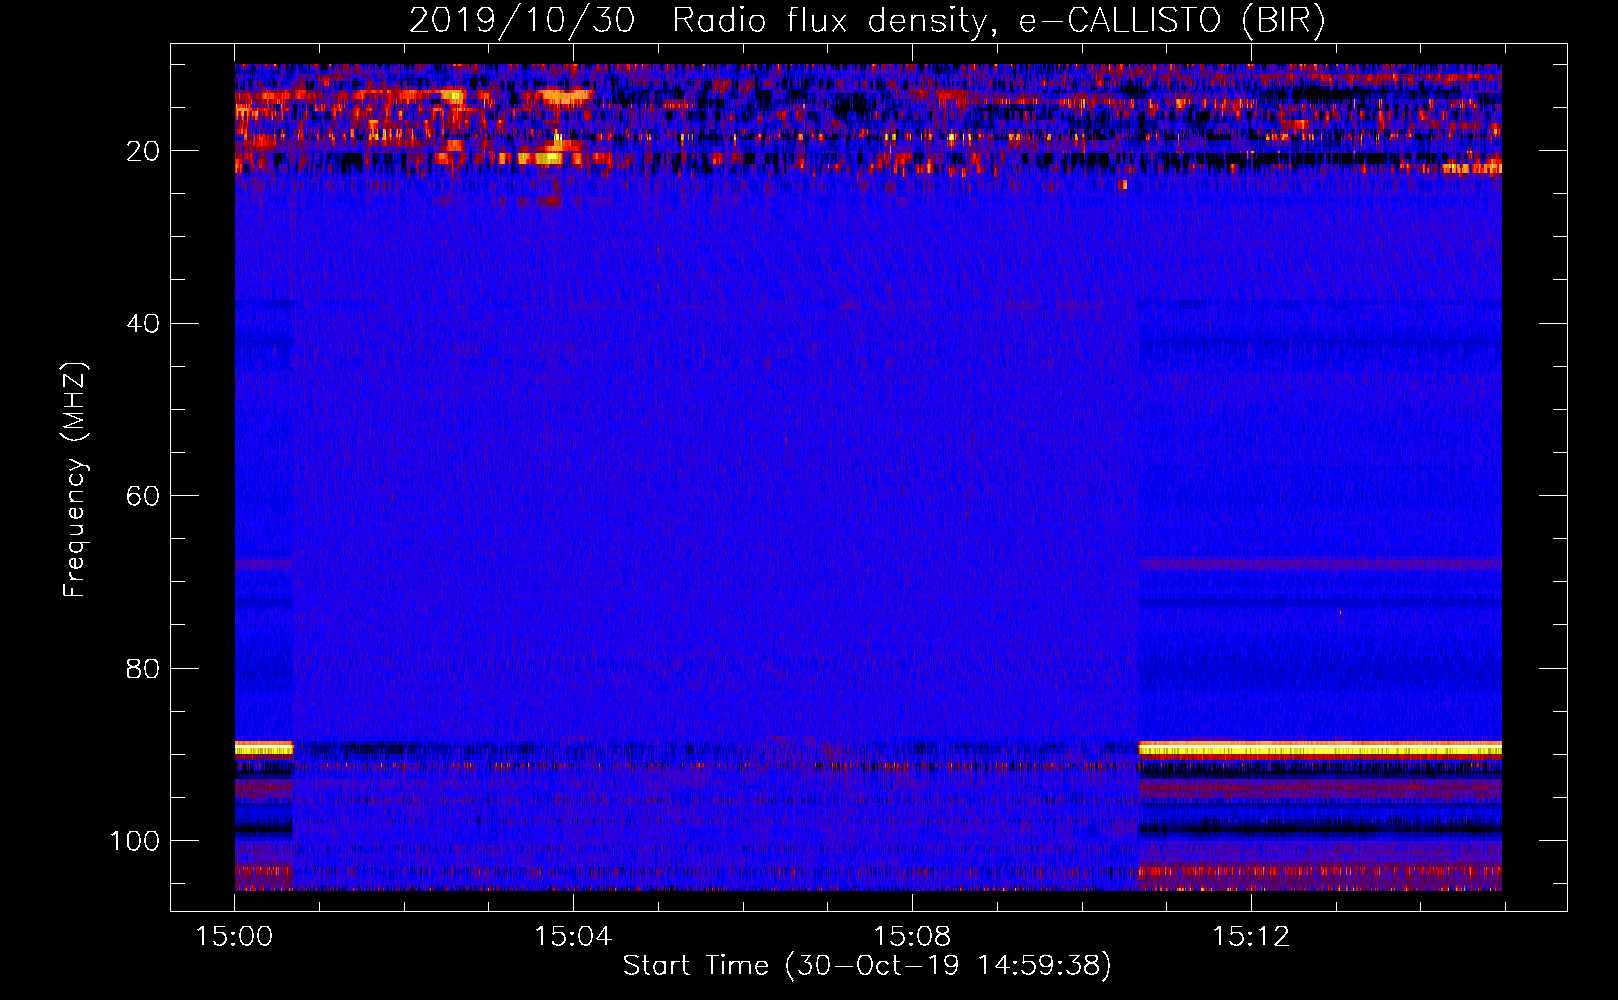
Task: Click the 15:08 time axis label
Action: (x=912, y=937)
